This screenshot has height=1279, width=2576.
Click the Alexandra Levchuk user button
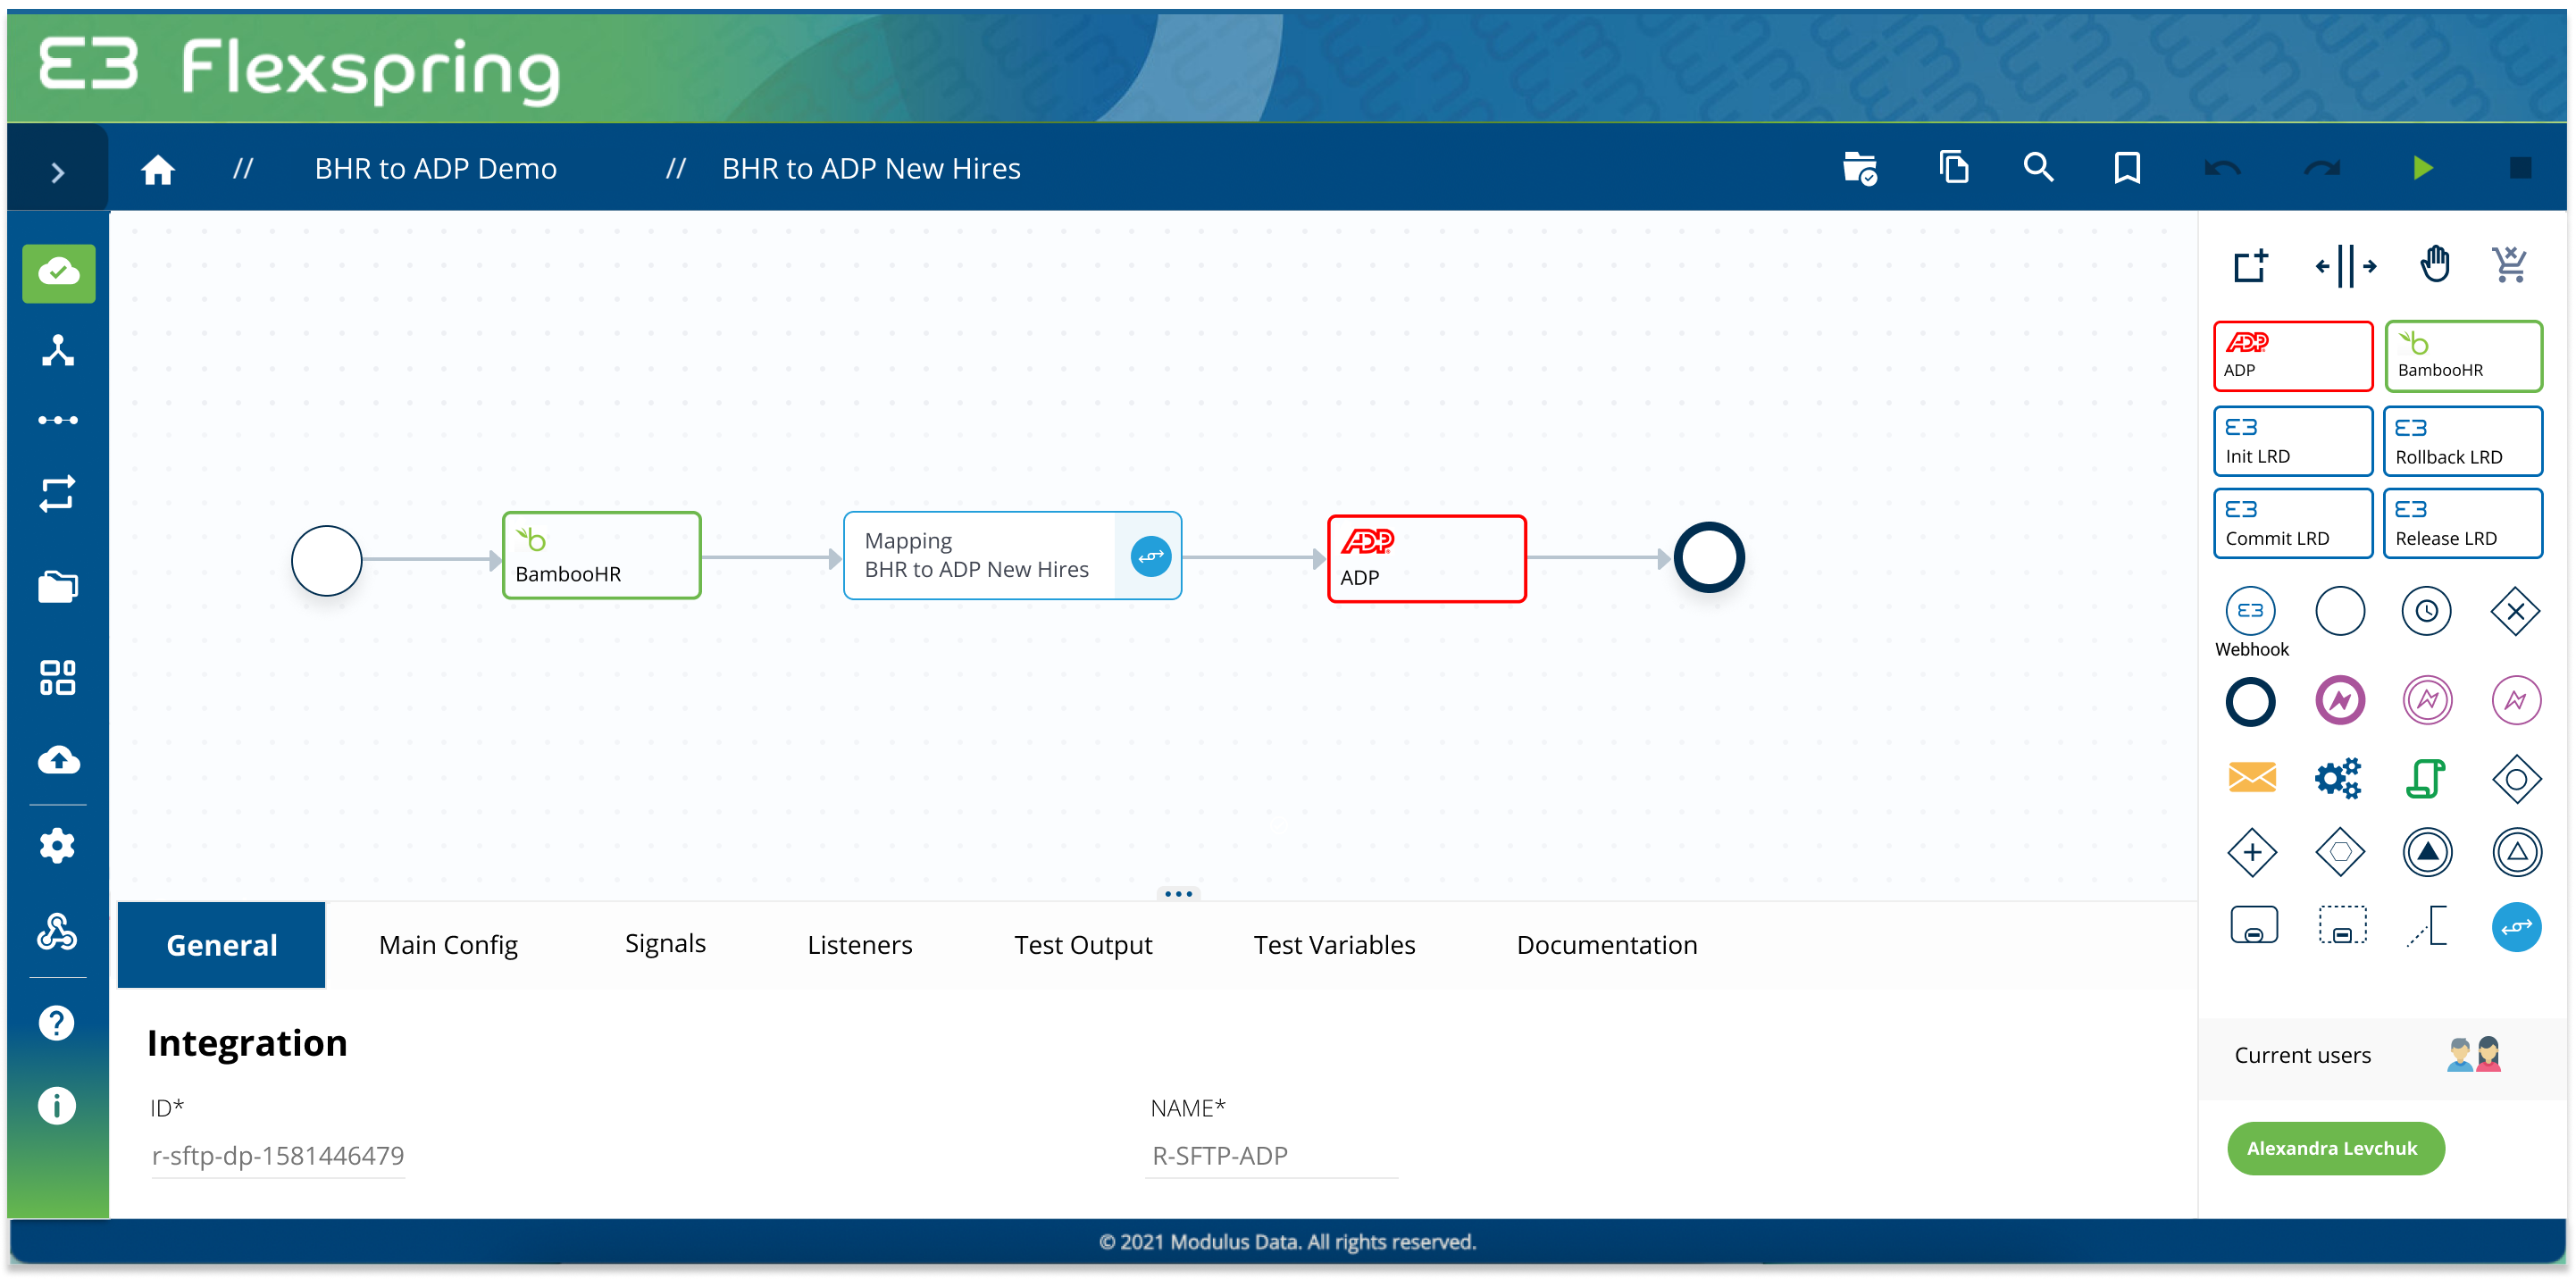point(2335,1149)
